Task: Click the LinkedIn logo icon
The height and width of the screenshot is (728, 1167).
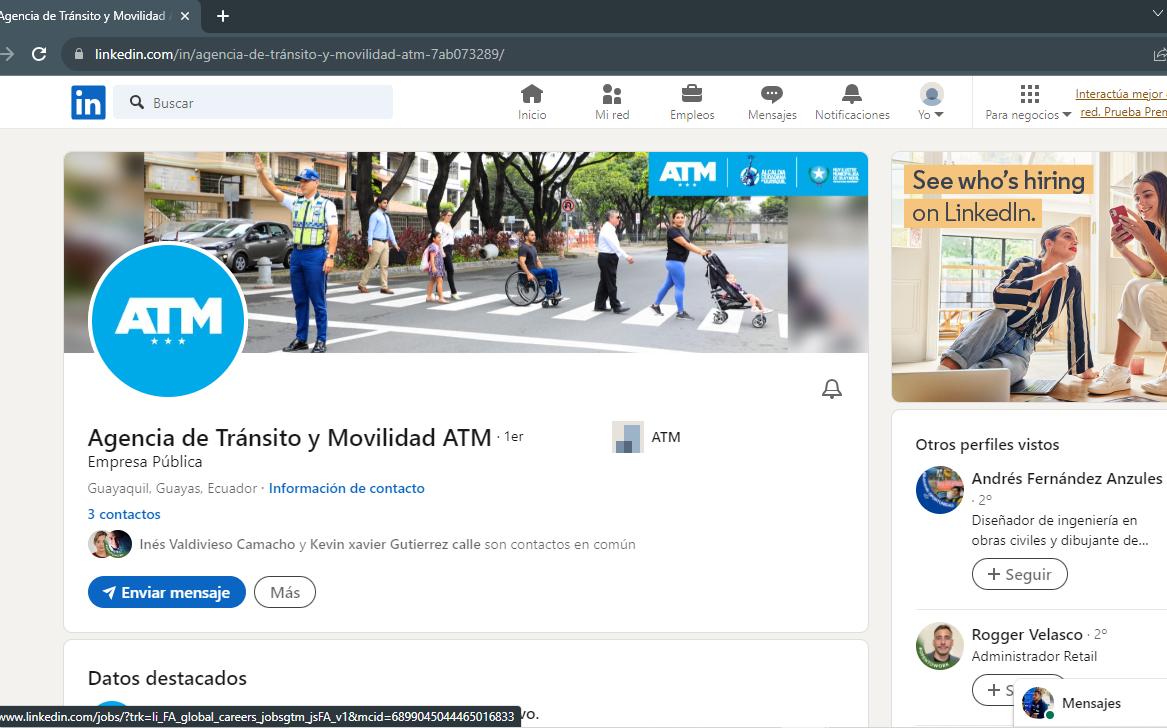Action: tap(89, 103)
